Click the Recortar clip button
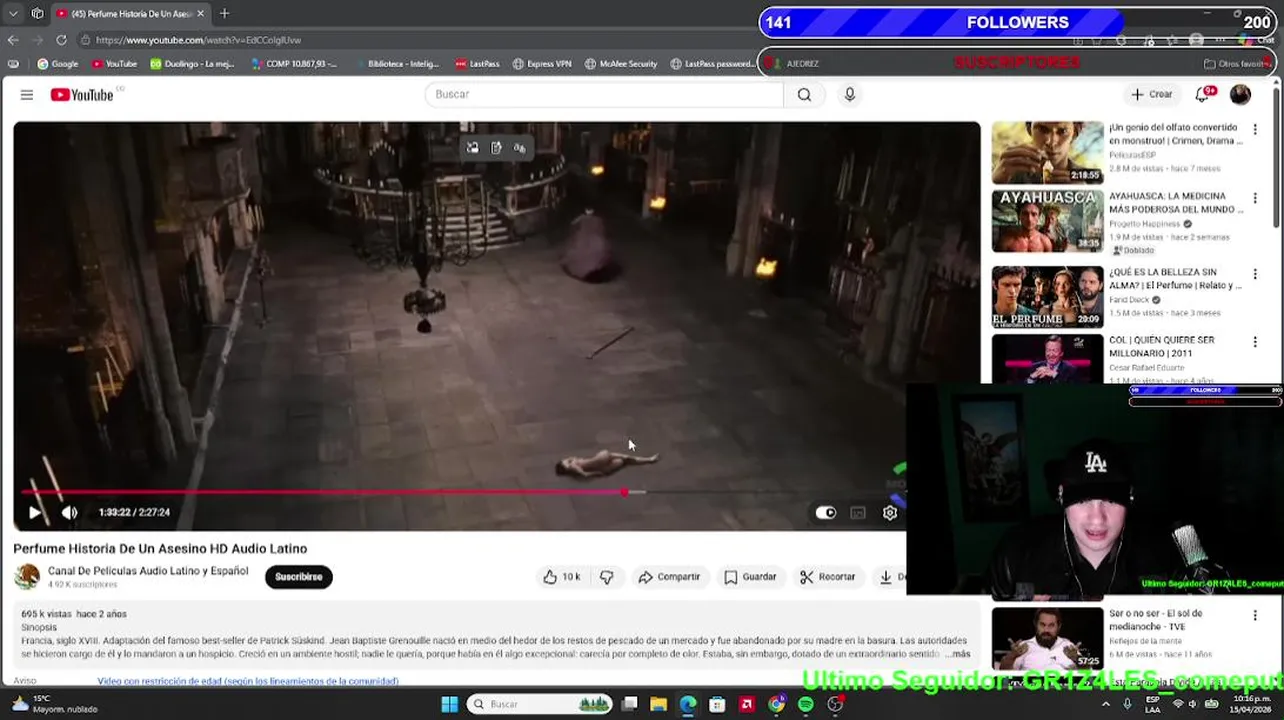The height and width of the screenshot is (720, 1284). [828, 577]
